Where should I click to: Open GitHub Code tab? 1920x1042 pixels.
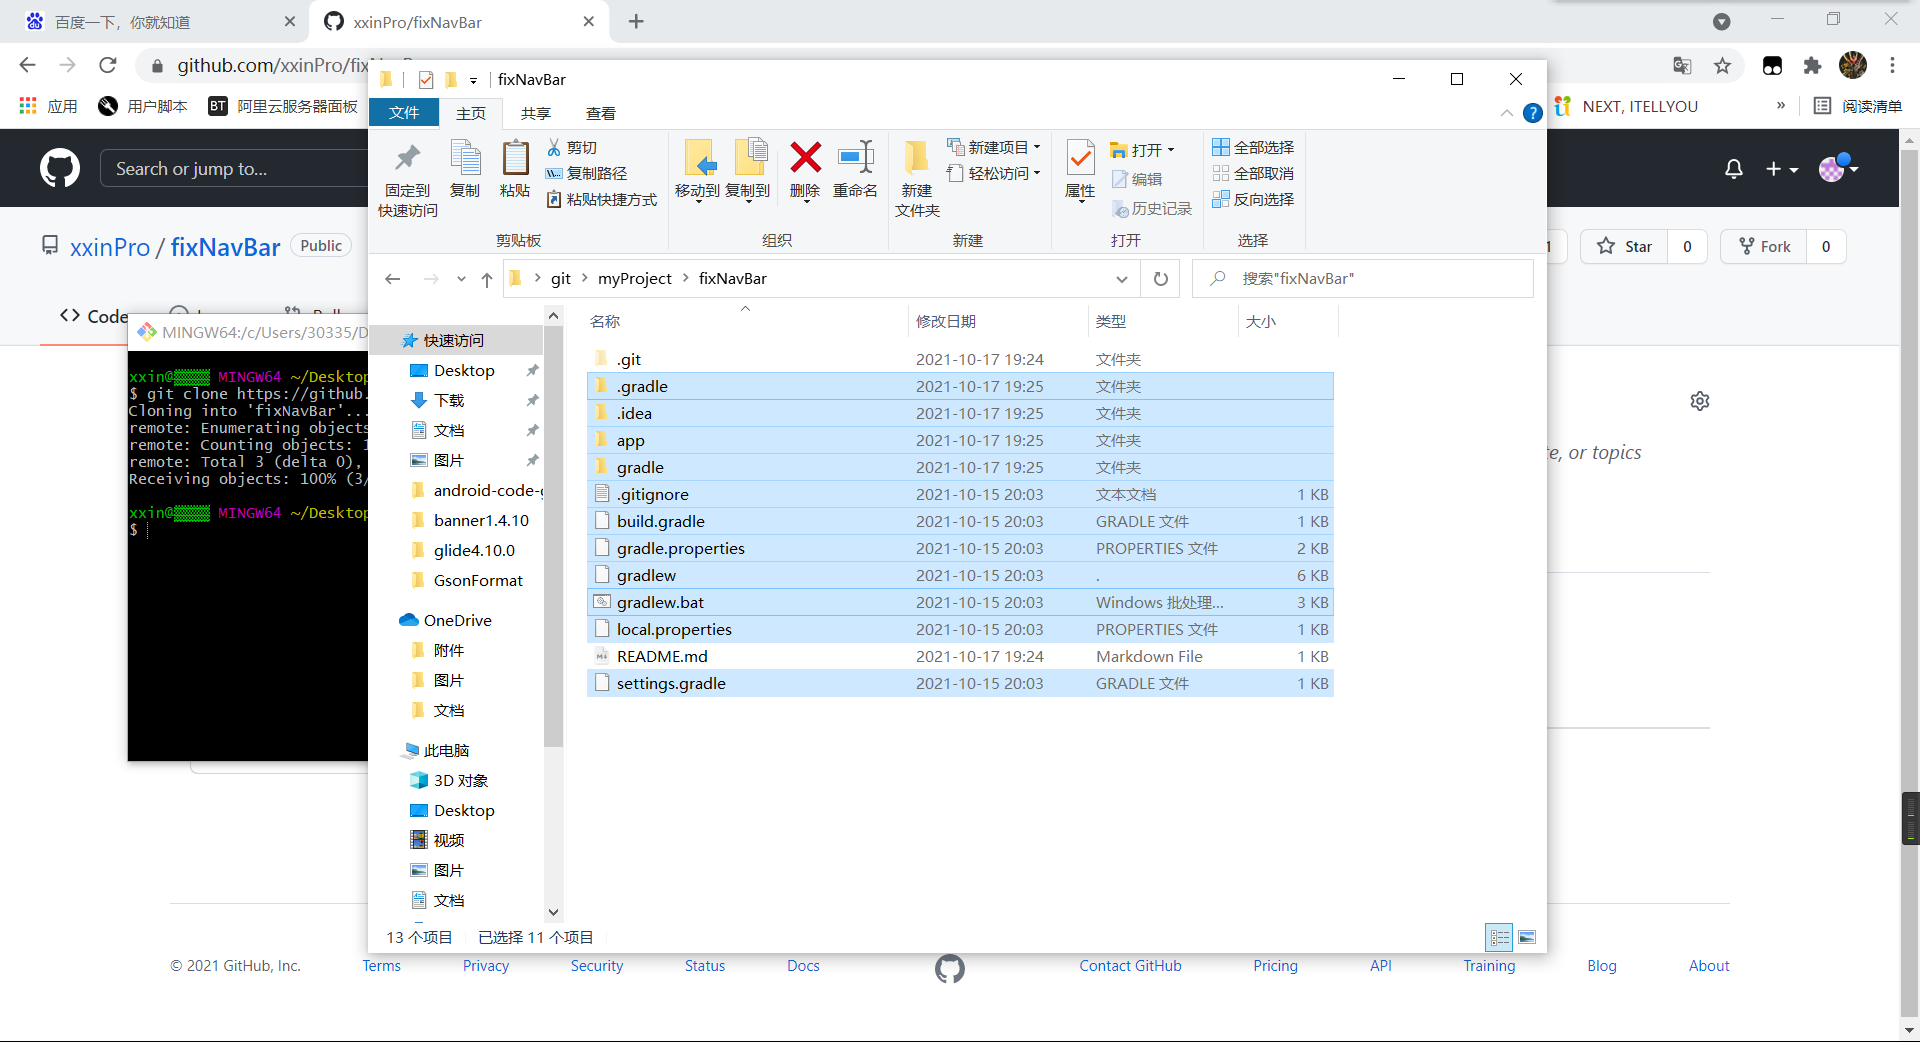click(93, 316)
